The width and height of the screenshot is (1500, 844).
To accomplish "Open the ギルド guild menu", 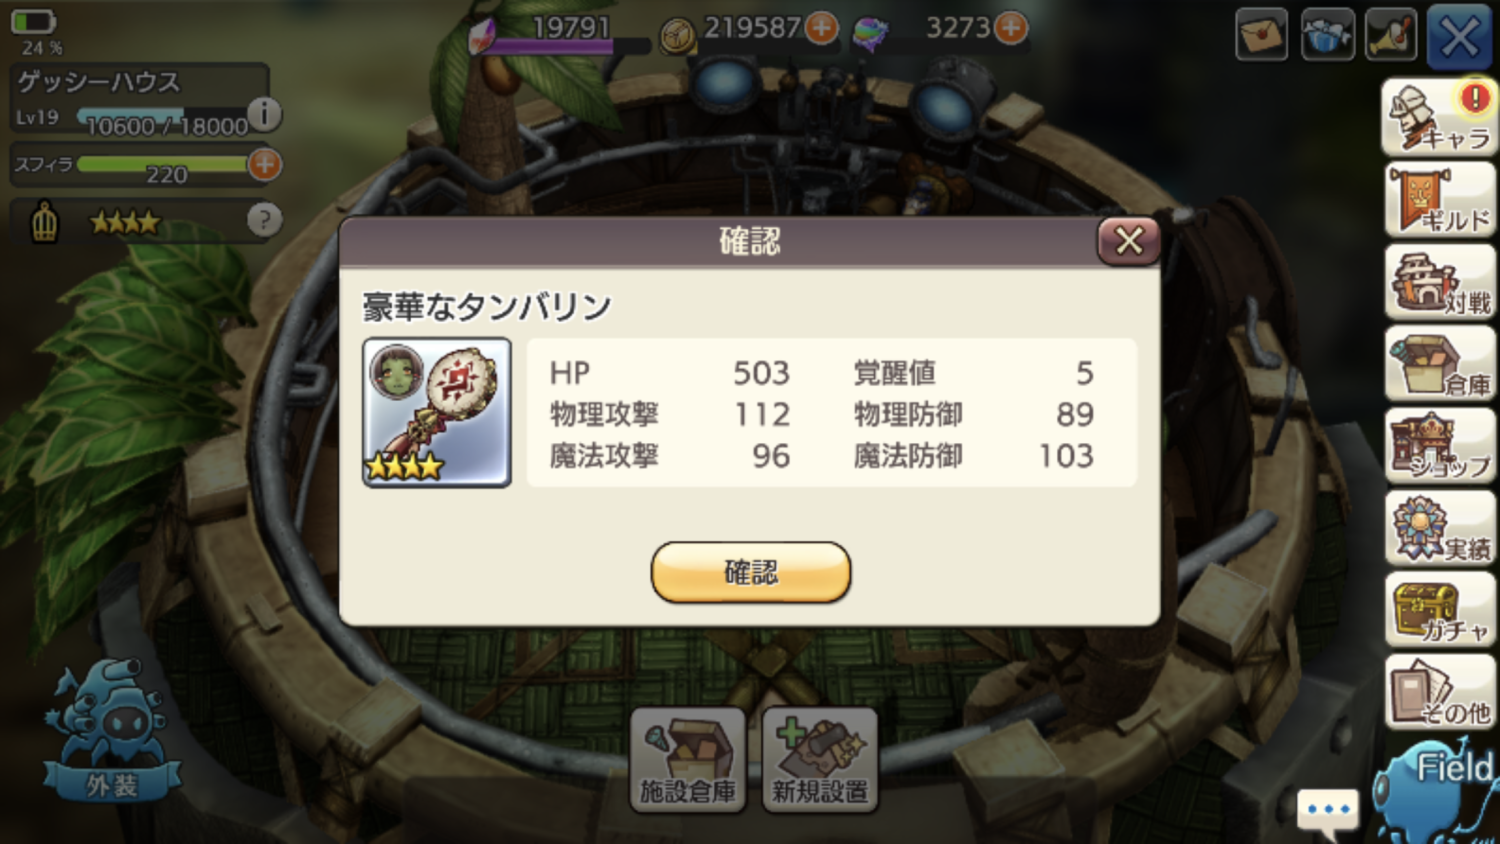I will [1440, 199].
